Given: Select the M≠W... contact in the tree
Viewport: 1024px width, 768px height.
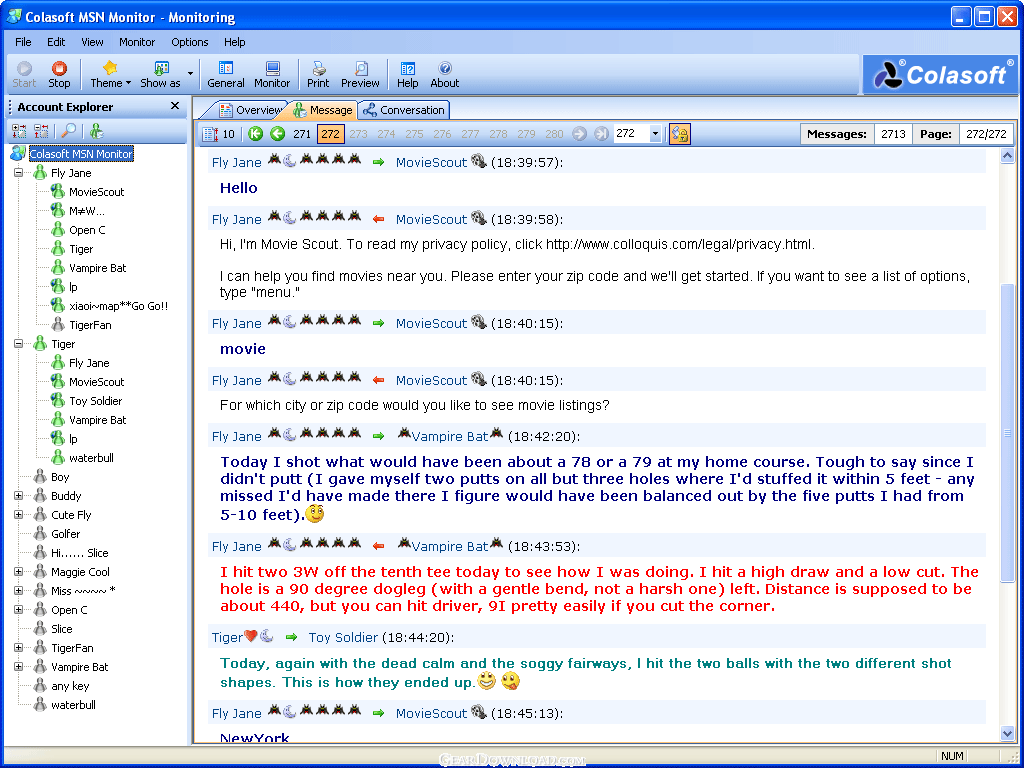Looking at the screenshot, I should click(87, 211).
